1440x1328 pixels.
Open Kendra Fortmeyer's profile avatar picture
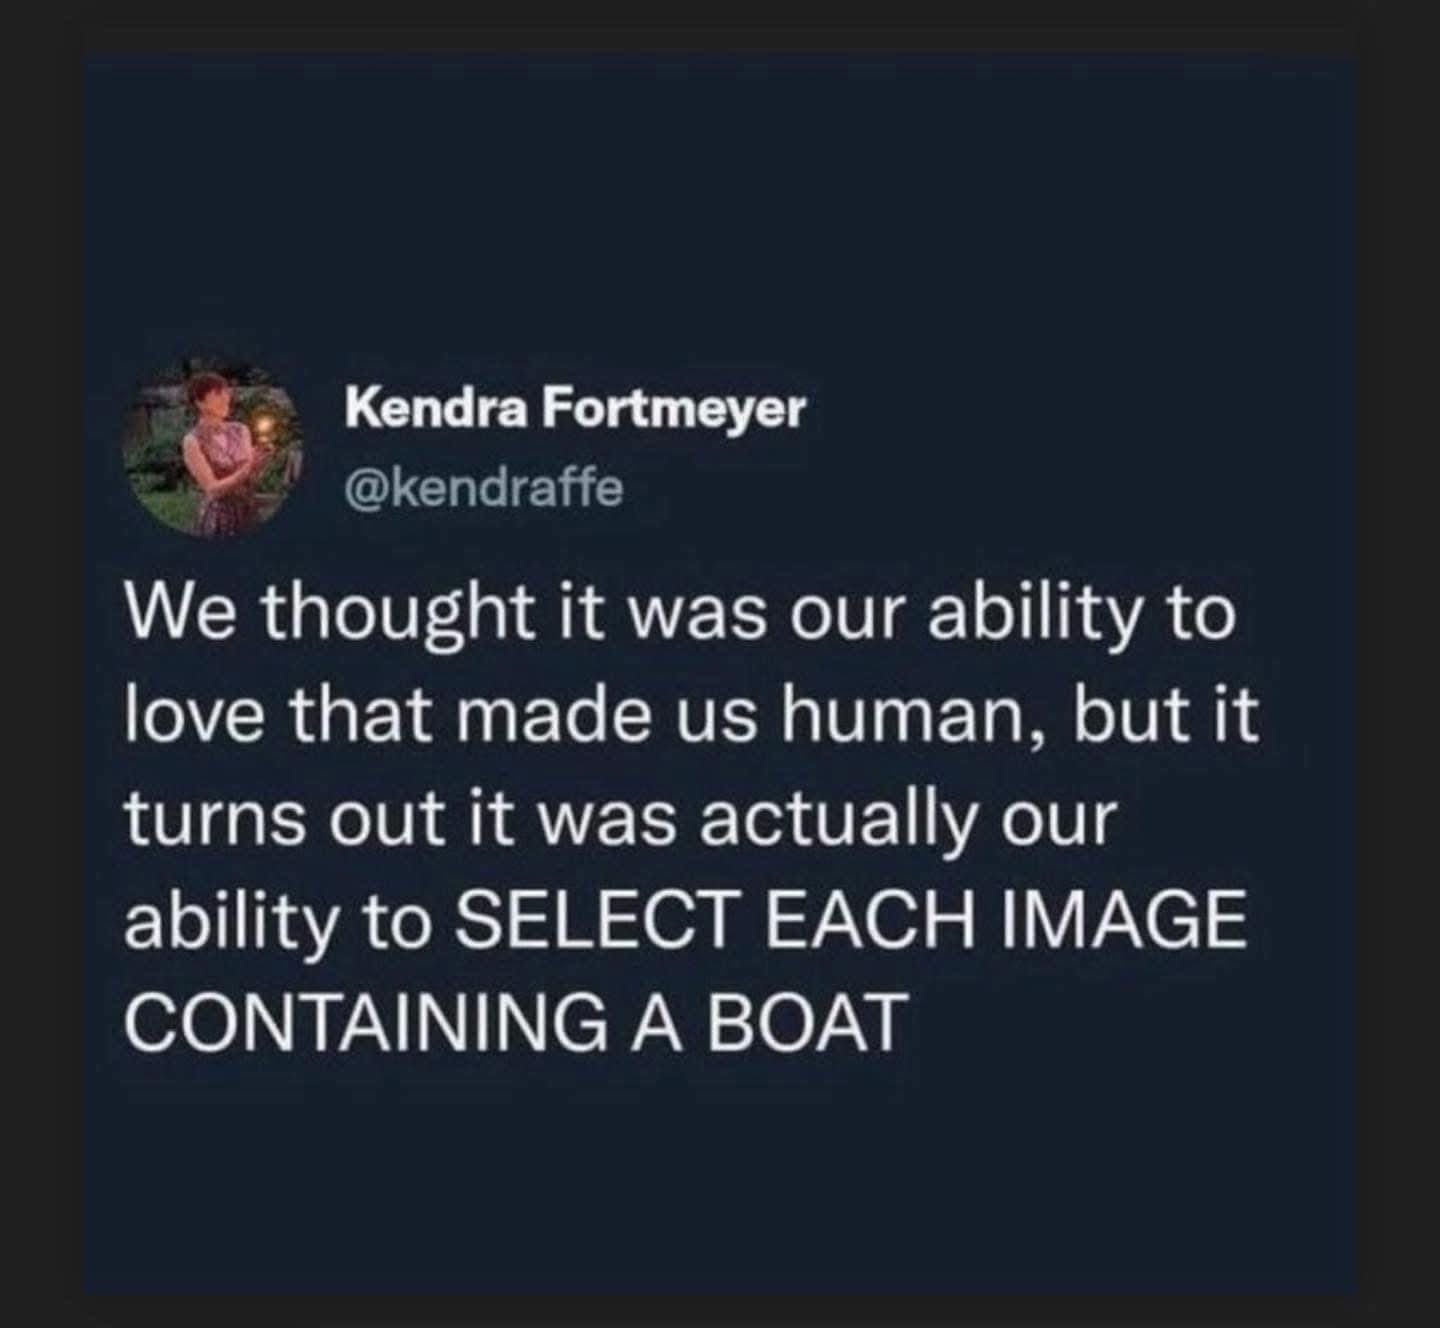click(x=214, y=448)
